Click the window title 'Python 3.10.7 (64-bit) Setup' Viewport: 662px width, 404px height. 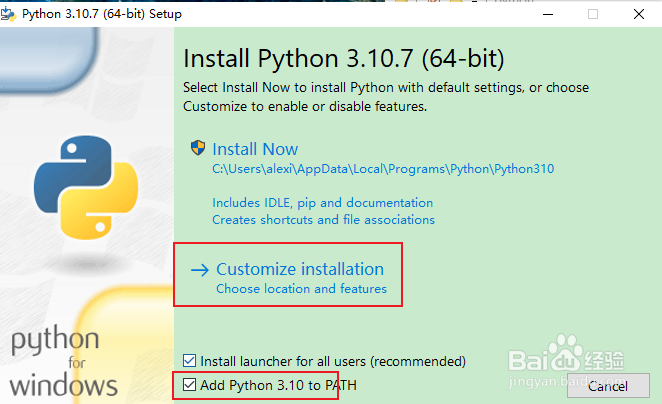pyautogui.click(x=102, y=14)
